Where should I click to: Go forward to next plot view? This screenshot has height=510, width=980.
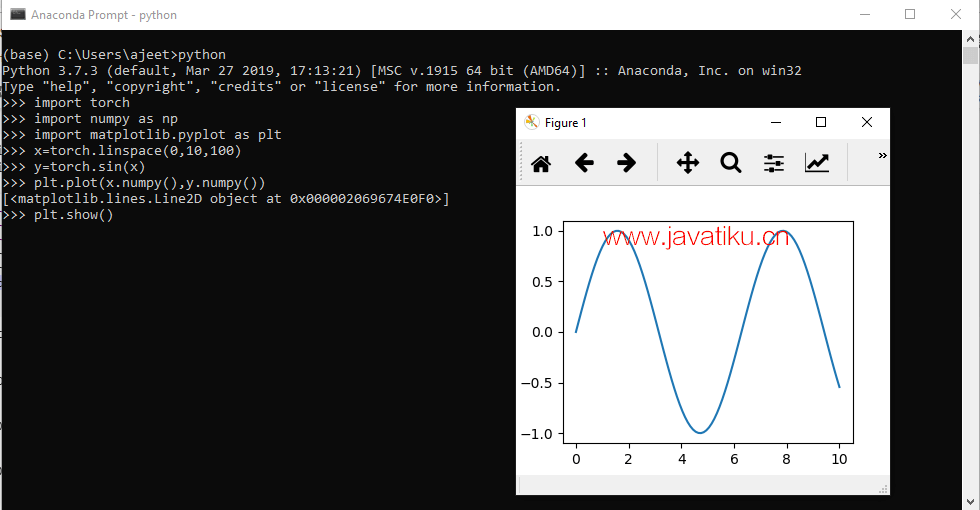(x=626, y=163)
